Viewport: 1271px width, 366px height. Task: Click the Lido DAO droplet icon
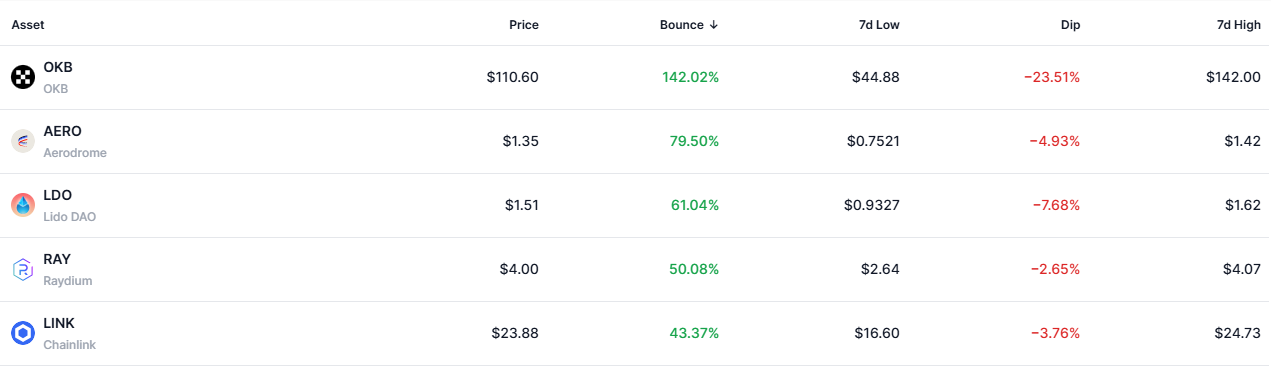23,205
